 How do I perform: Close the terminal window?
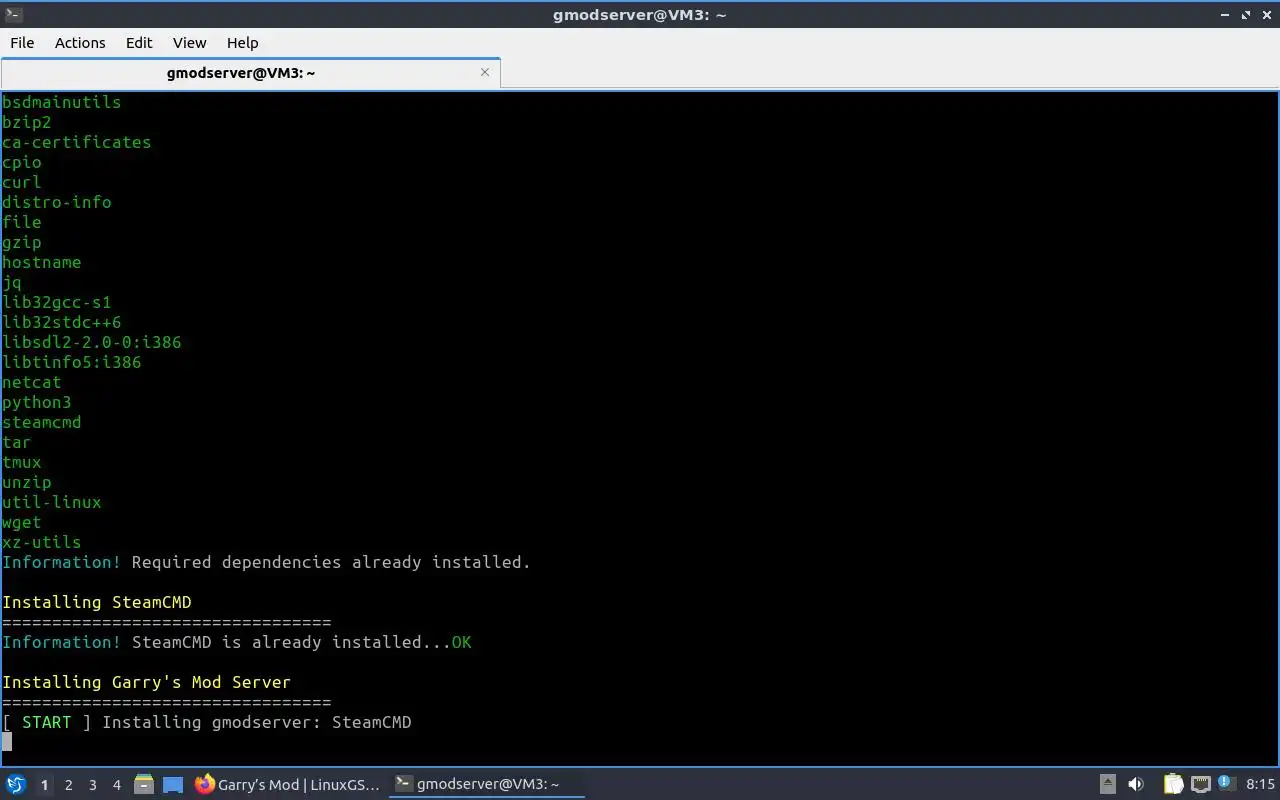(1266, 15)
